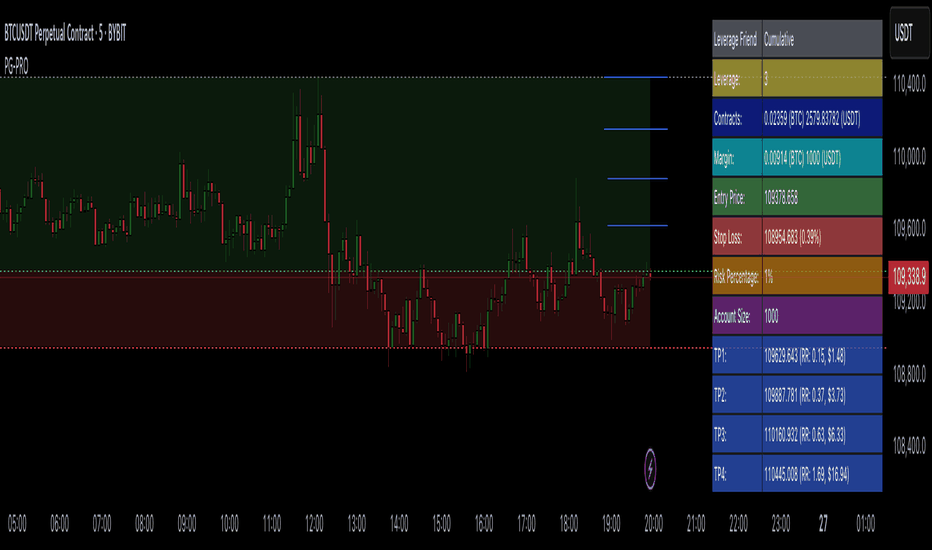Select the 'TP1:' label cell
Screen dimensions: 932x550
[x=737, y=355]
